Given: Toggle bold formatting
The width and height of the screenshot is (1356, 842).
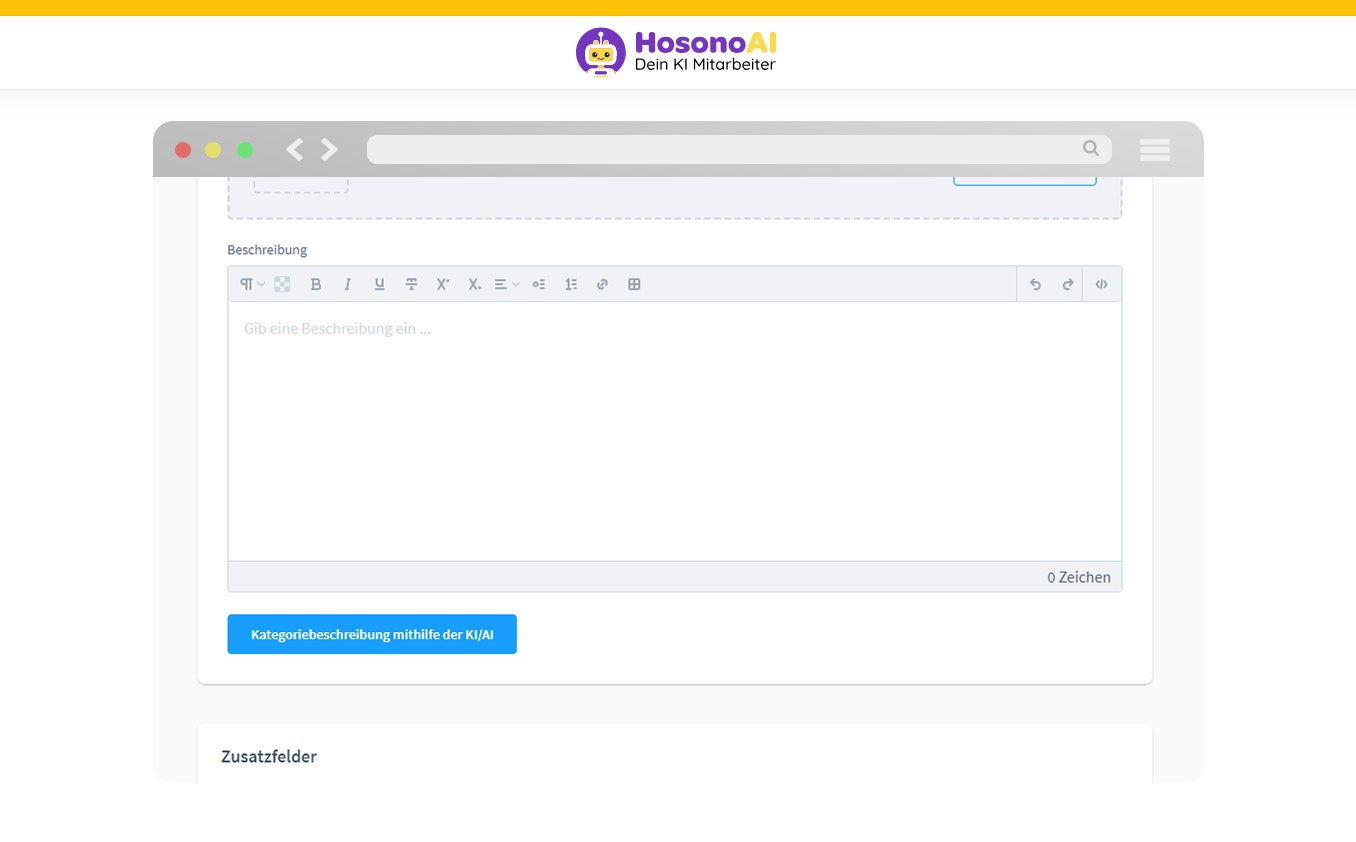Looking at the screenshot, I should pyautogui.click(x=316, y=284).
